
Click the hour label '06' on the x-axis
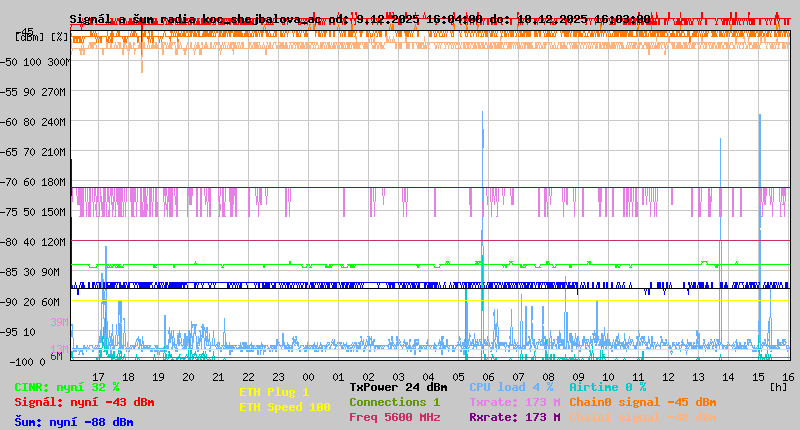point(488,377)
